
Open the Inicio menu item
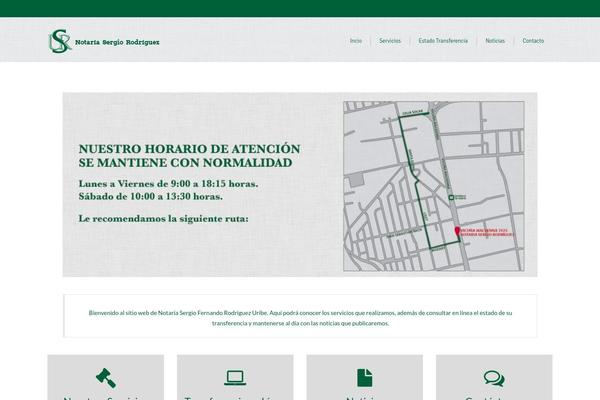355,41
